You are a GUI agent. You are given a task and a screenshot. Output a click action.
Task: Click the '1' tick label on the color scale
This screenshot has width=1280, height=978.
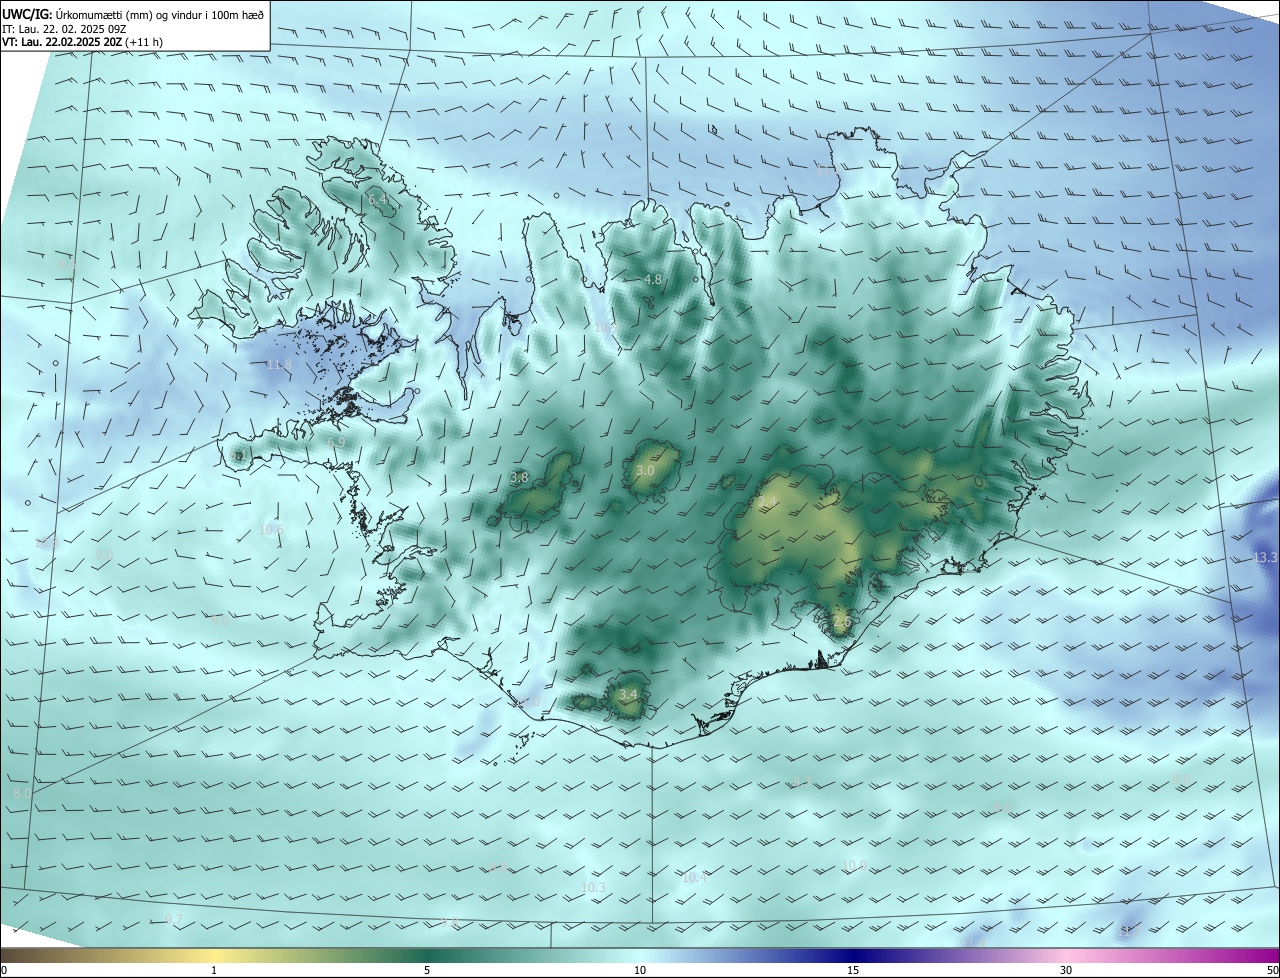(214, 970)
